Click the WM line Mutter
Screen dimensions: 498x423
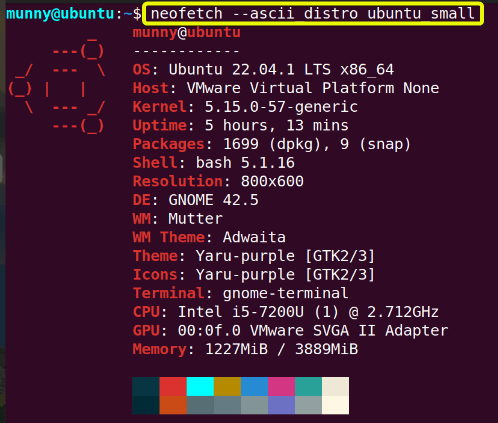coord(178,219)
